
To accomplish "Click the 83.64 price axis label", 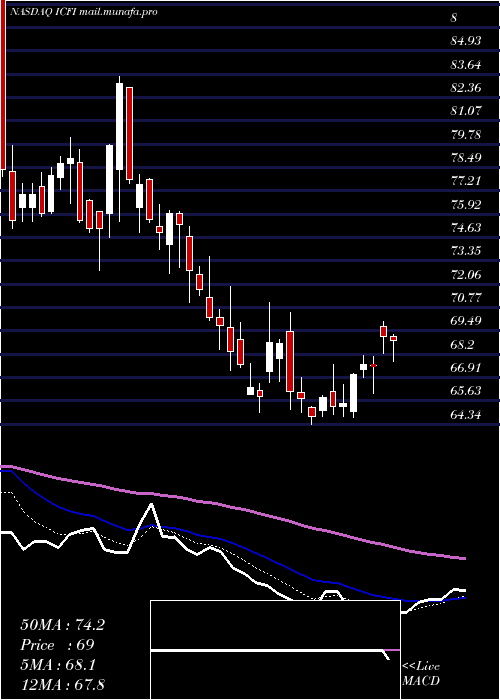I will click(x=466, y=65).
